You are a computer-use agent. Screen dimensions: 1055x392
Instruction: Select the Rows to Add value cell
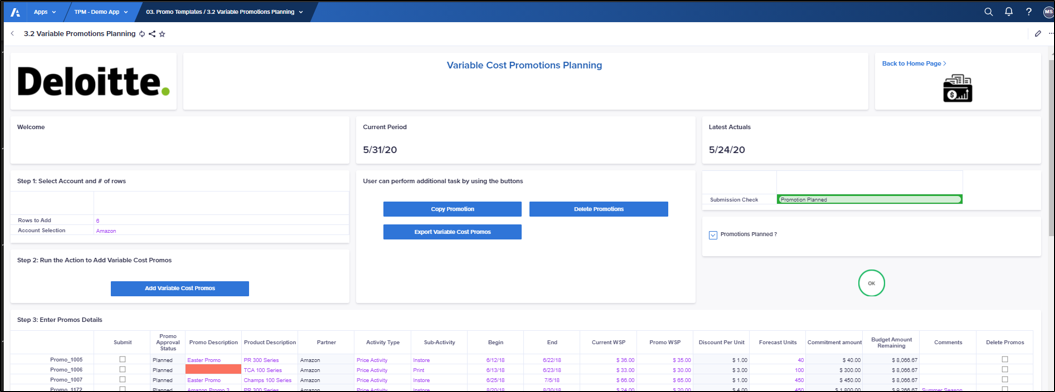point(221,220)
